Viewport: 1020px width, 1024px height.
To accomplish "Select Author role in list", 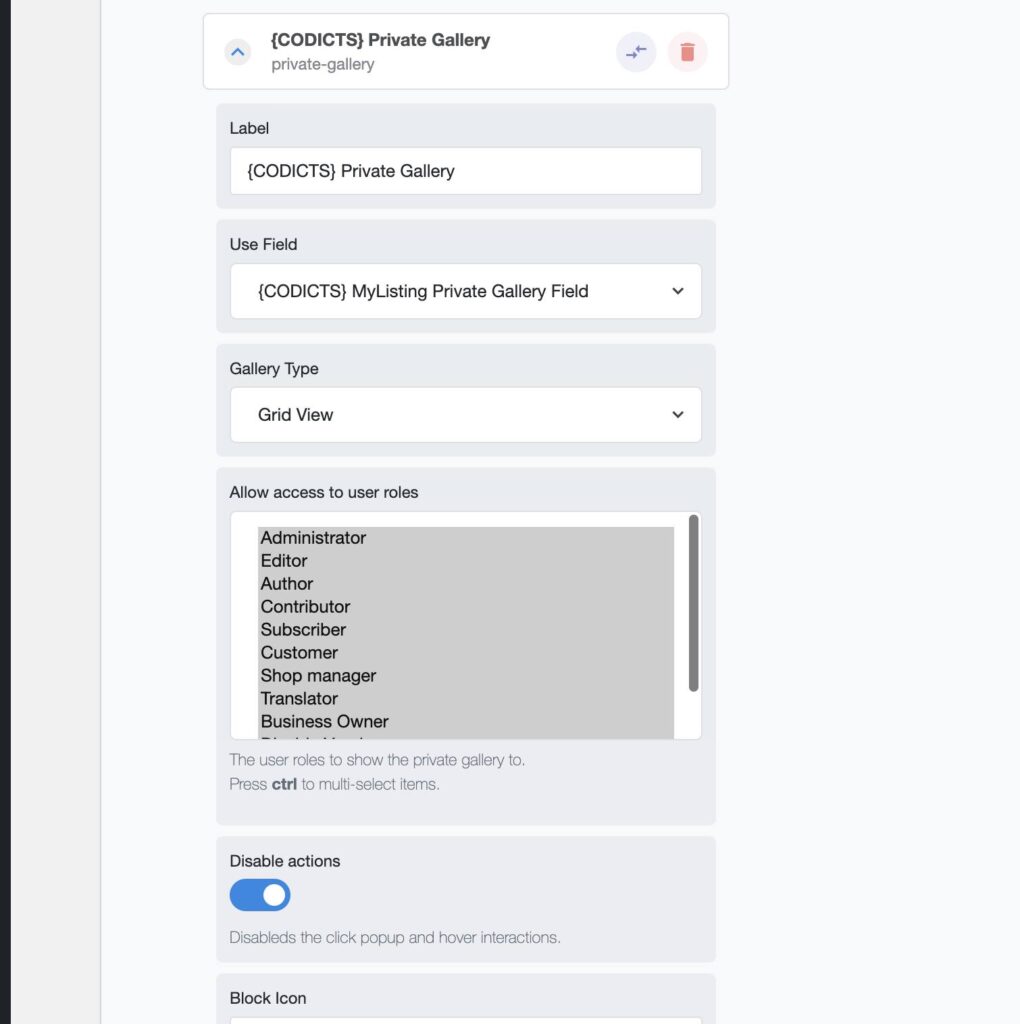I will click(466, 584).
